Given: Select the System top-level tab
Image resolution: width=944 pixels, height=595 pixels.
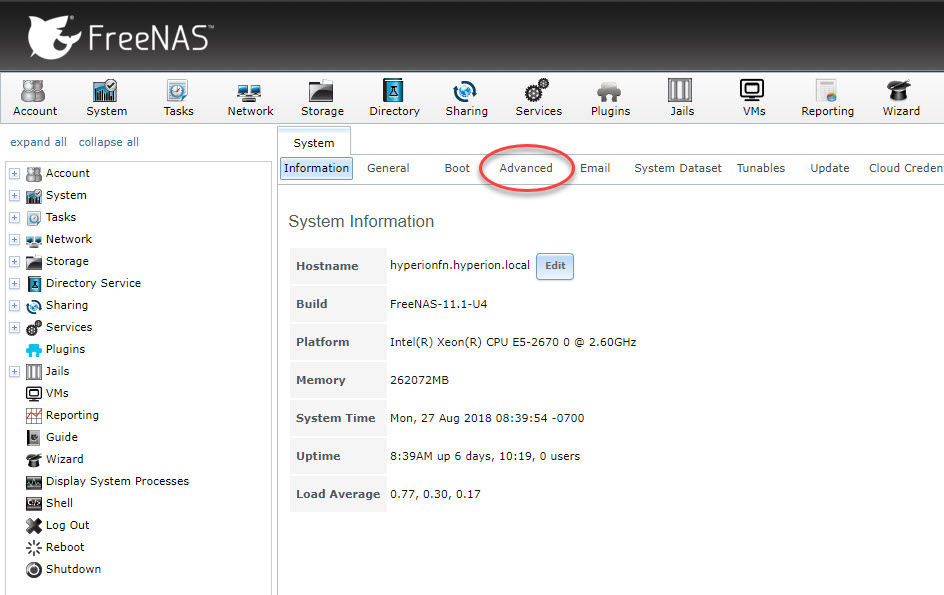Looking at the screenshot, I should 314,143.
